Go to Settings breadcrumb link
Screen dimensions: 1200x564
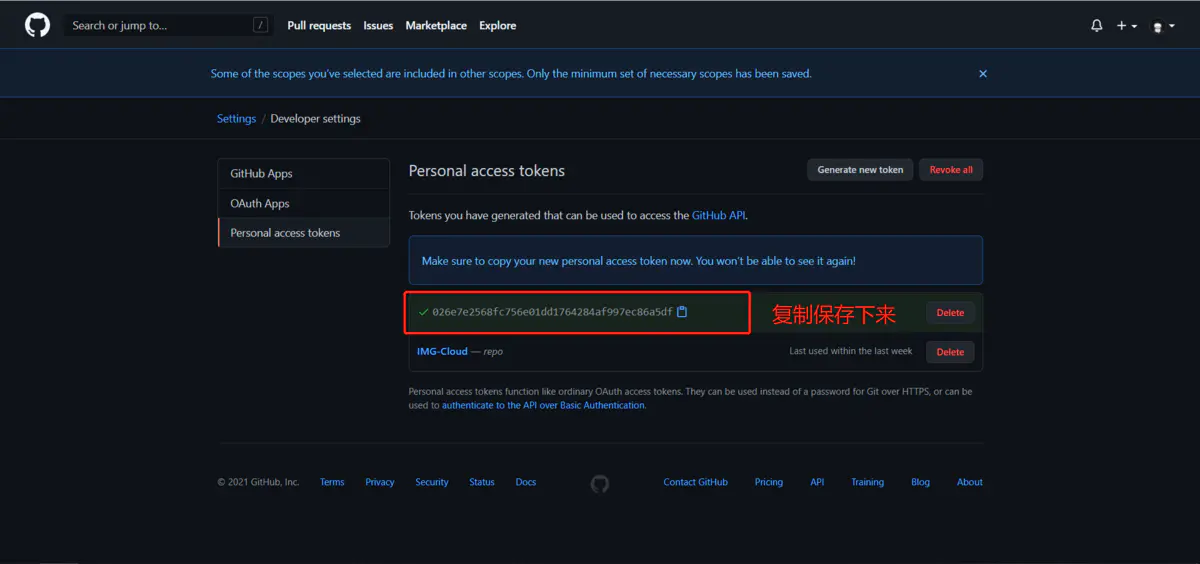pos(236,119)
